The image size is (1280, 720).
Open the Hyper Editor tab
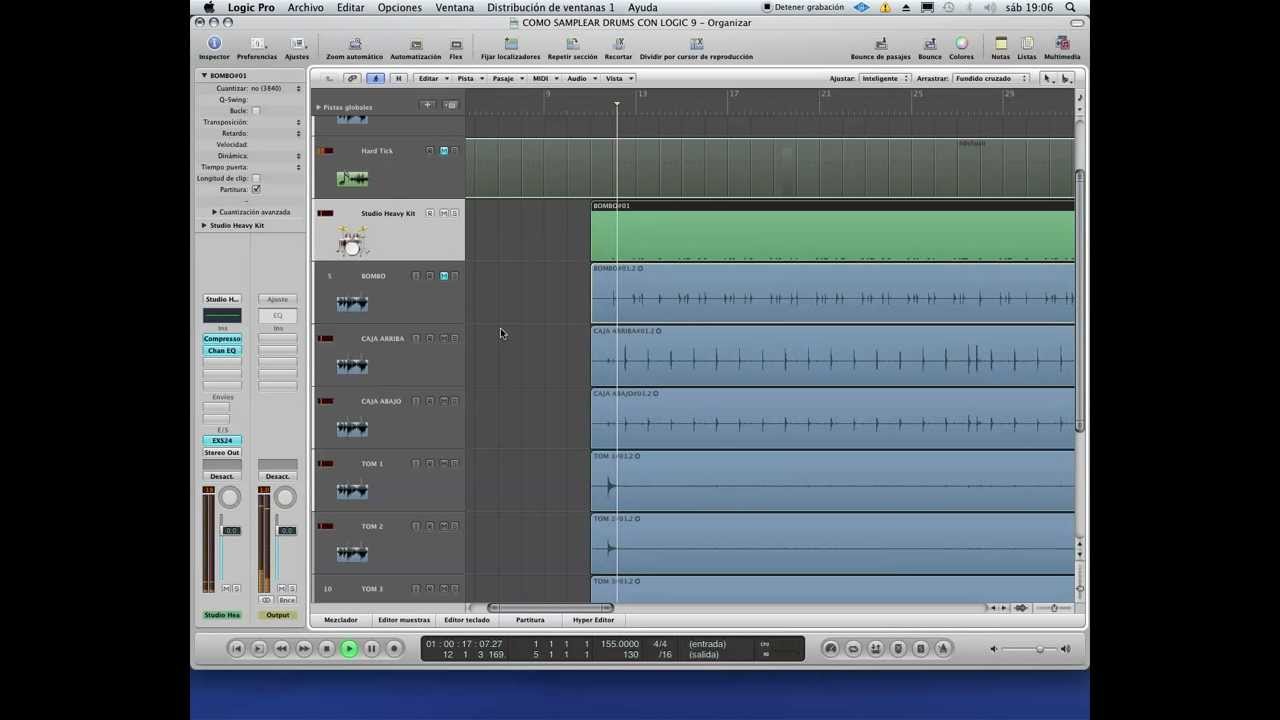pyautogui.click(x=594, y=620)
